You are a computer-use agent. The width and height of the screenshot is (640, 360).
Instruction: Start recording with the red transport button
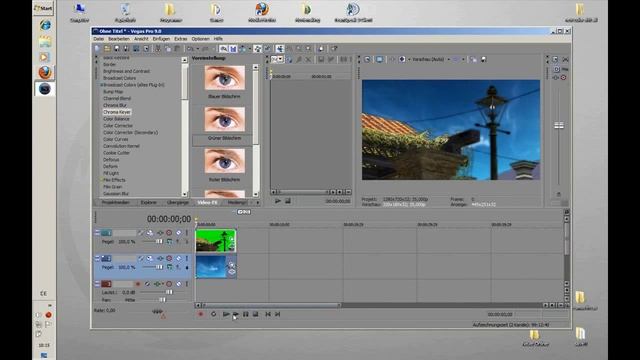200,314
